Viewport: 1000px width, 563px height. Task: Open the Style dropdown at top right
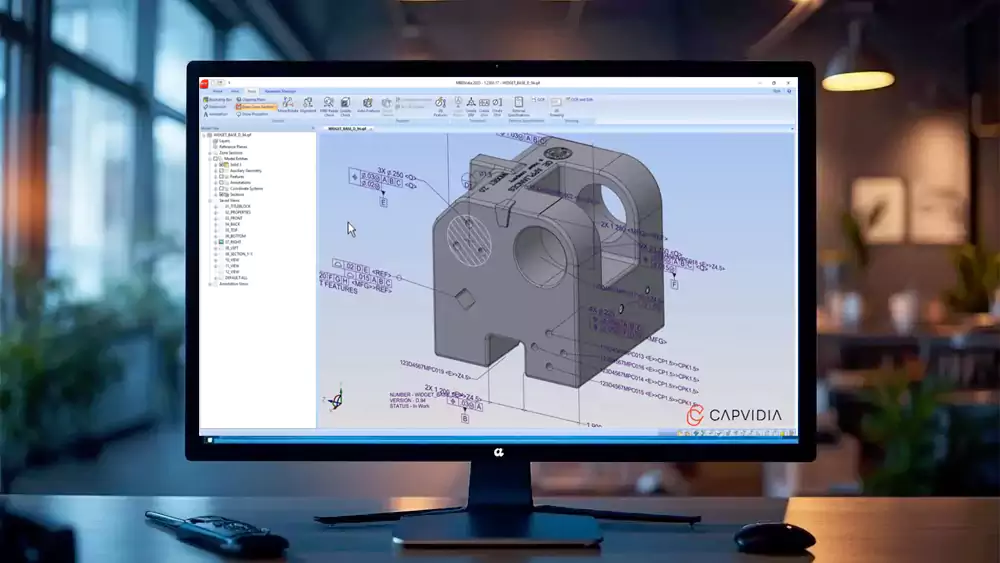pos(777,91)
